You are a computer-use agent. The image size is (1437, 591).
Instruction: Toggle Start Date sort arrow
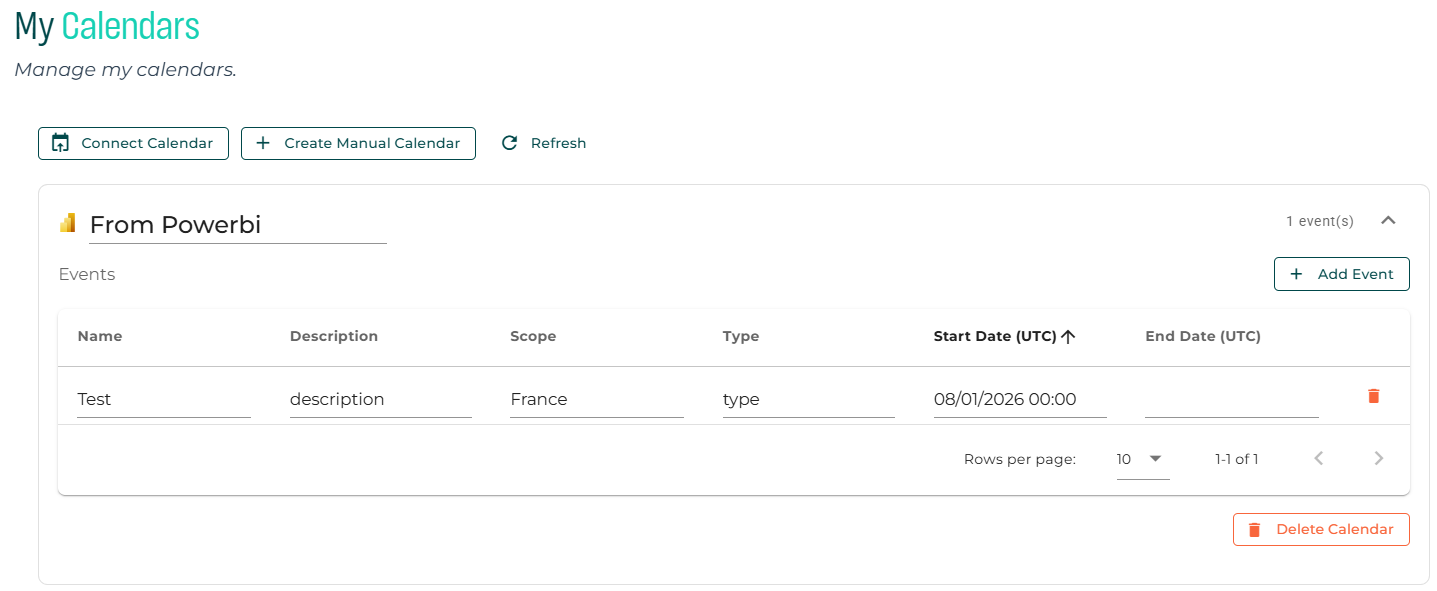point(1068,337)
